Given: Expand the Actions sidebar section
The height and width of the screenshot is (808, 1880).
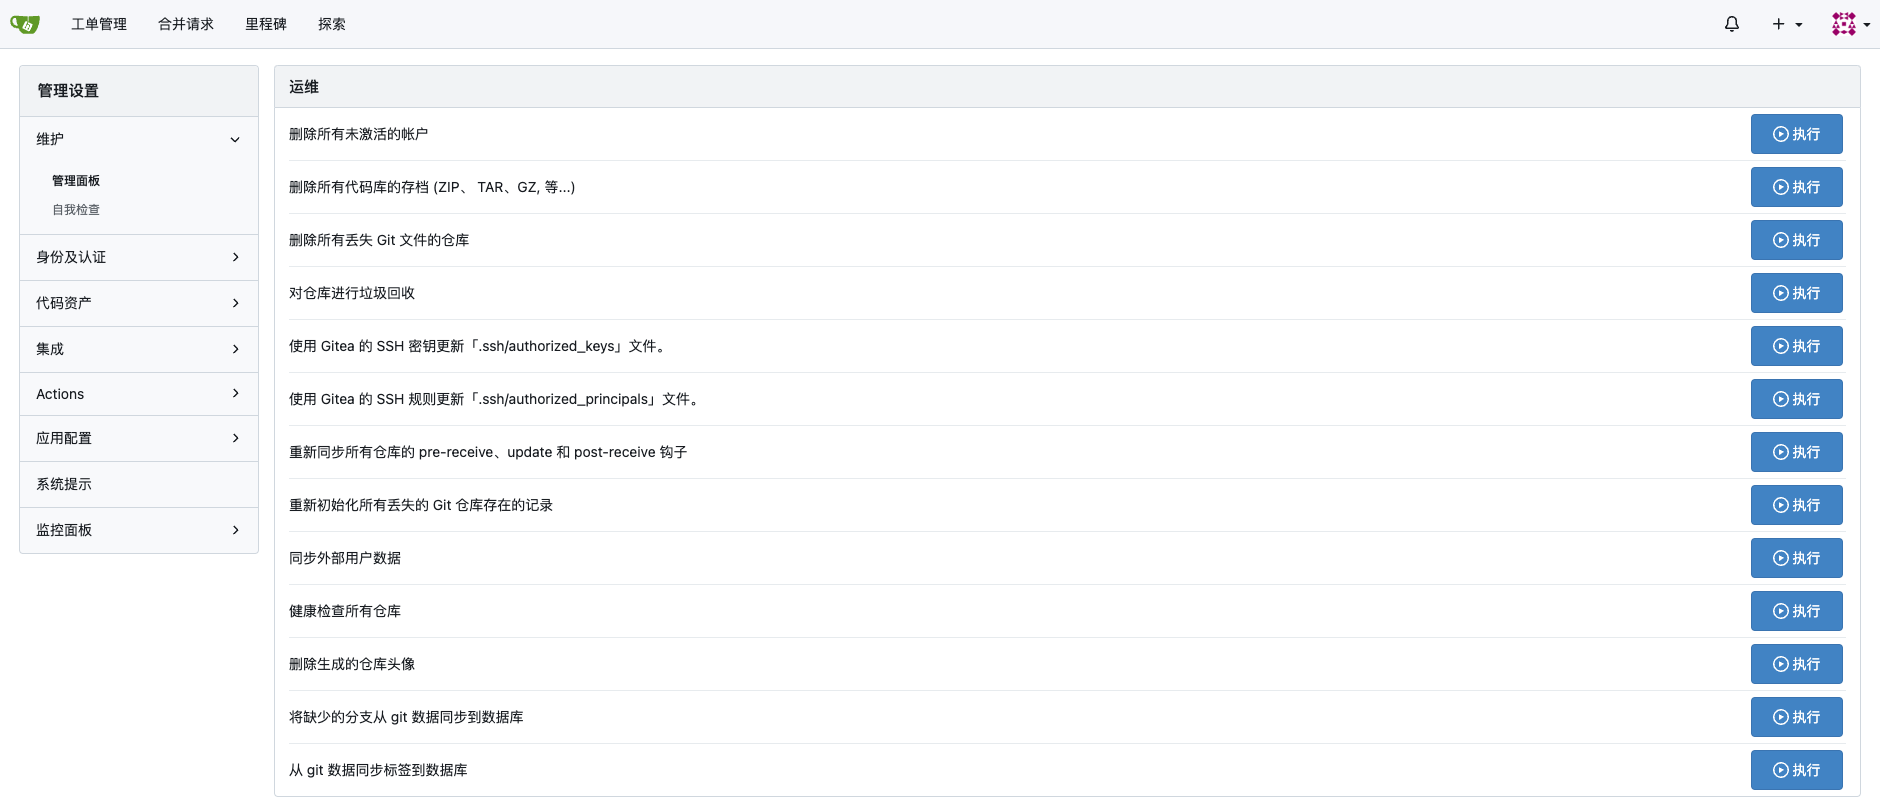Looking at the screenshot, I should coord(138,394).
